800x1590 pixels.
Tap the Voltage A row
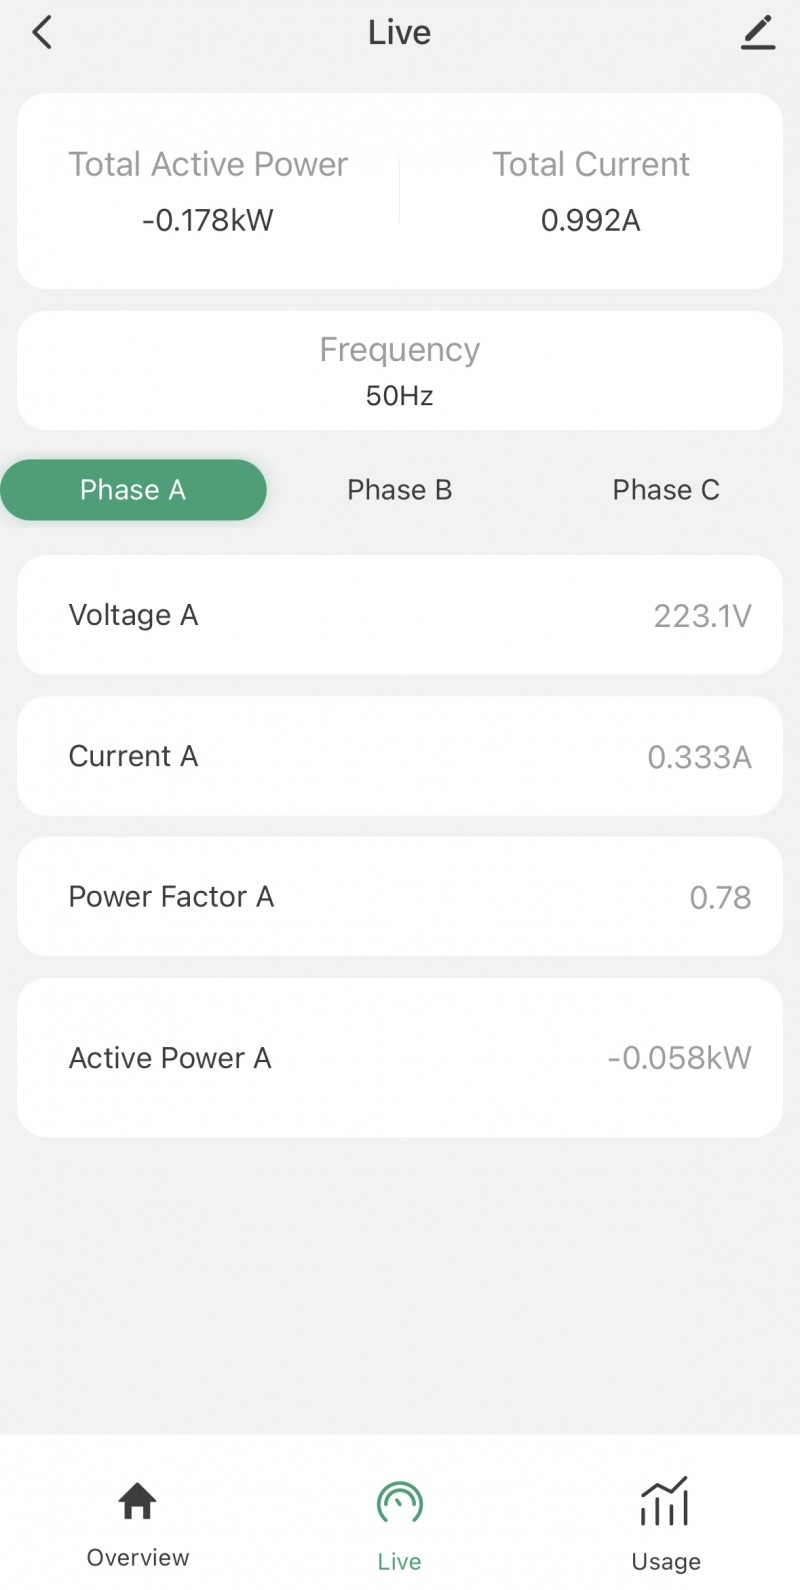coord(400,615)
